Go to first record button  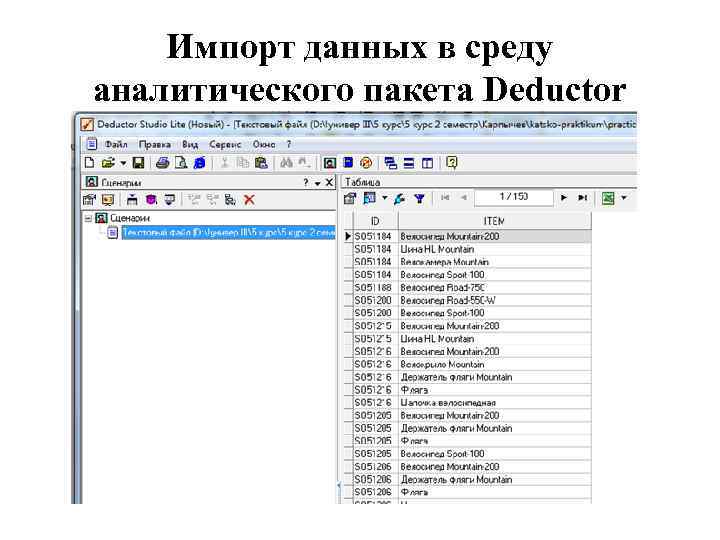tap(445, 197)
